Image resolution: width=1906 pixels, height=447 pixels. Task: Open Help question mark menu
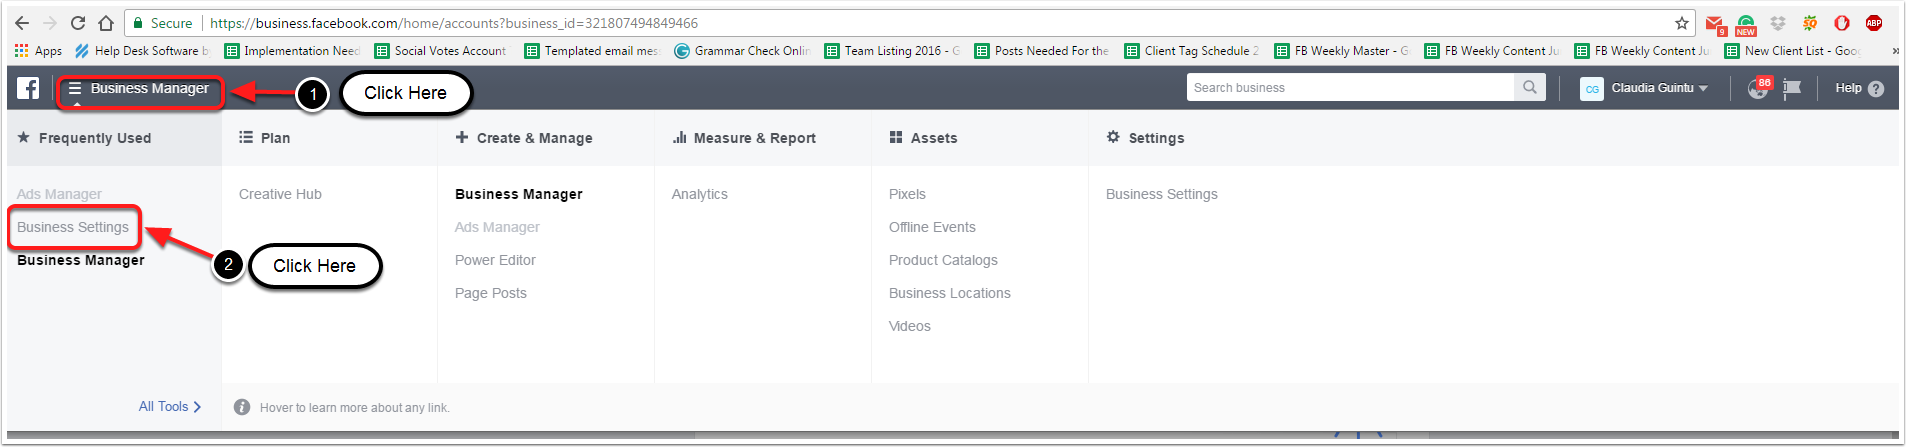pos(1859,88)
